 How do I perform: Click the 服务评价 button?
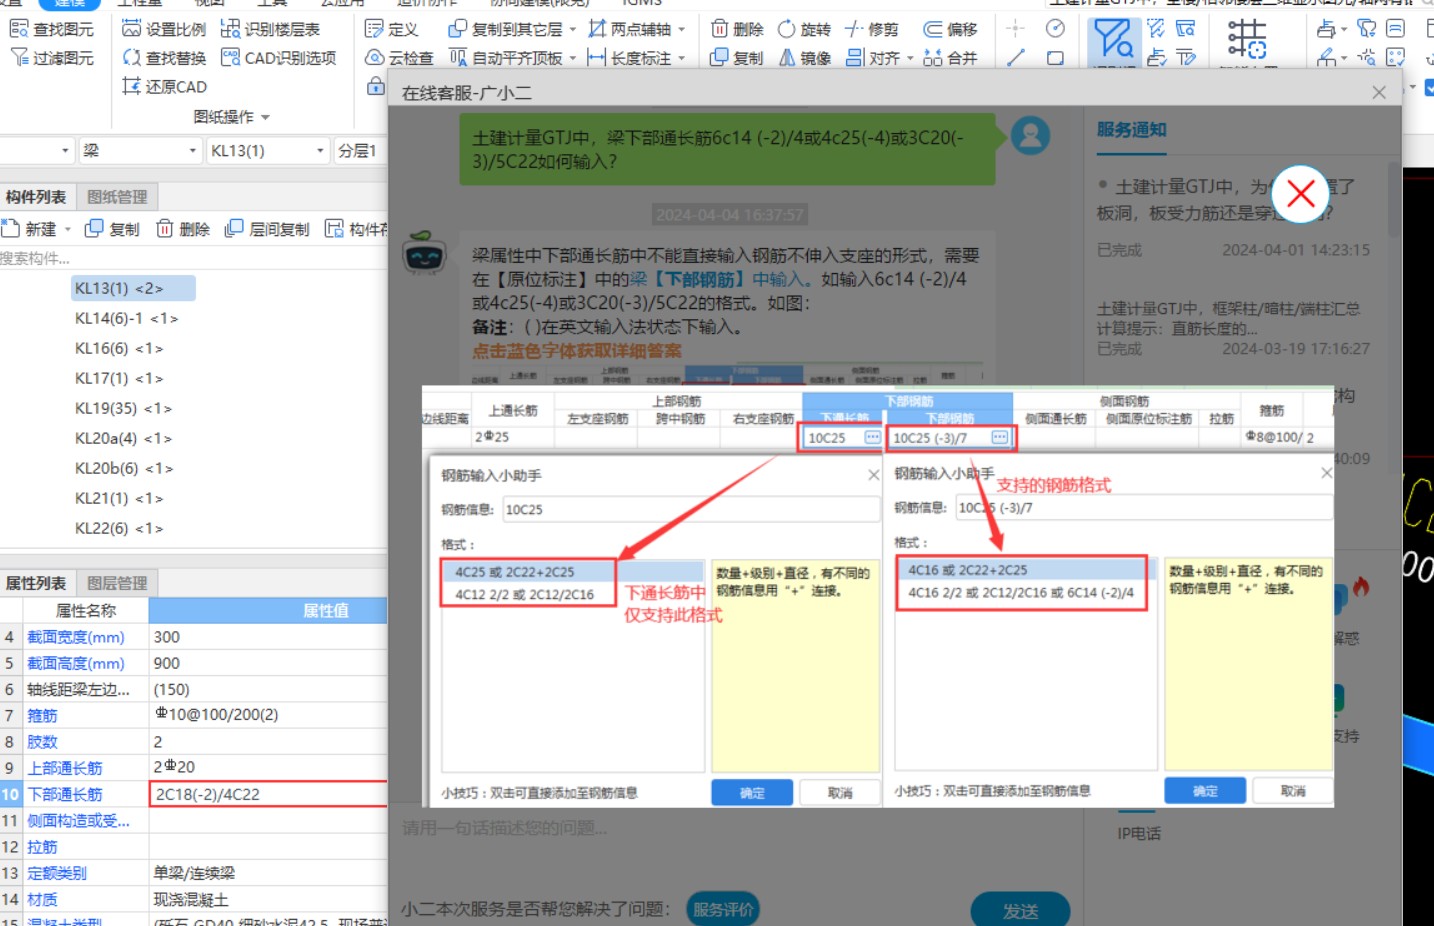(x=723, y=909)
